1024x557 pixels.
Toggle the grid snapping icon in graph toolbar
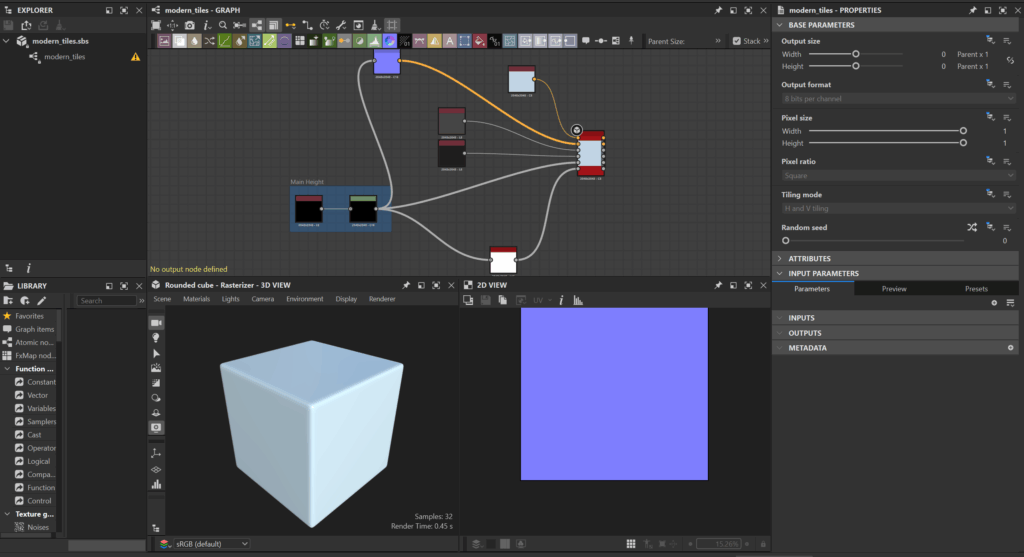392,25
